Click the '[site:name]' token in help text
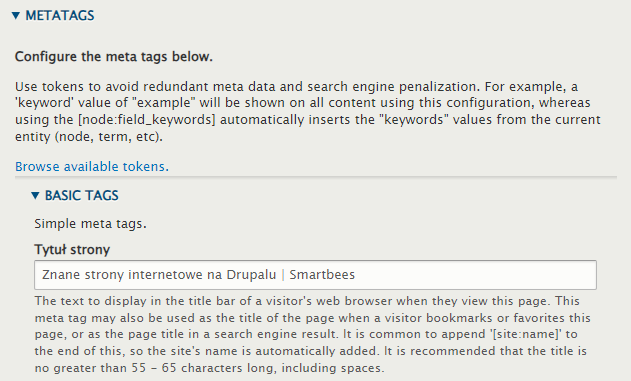The height and width of the screenshot is (381, 631). click(x=524, y=334)
